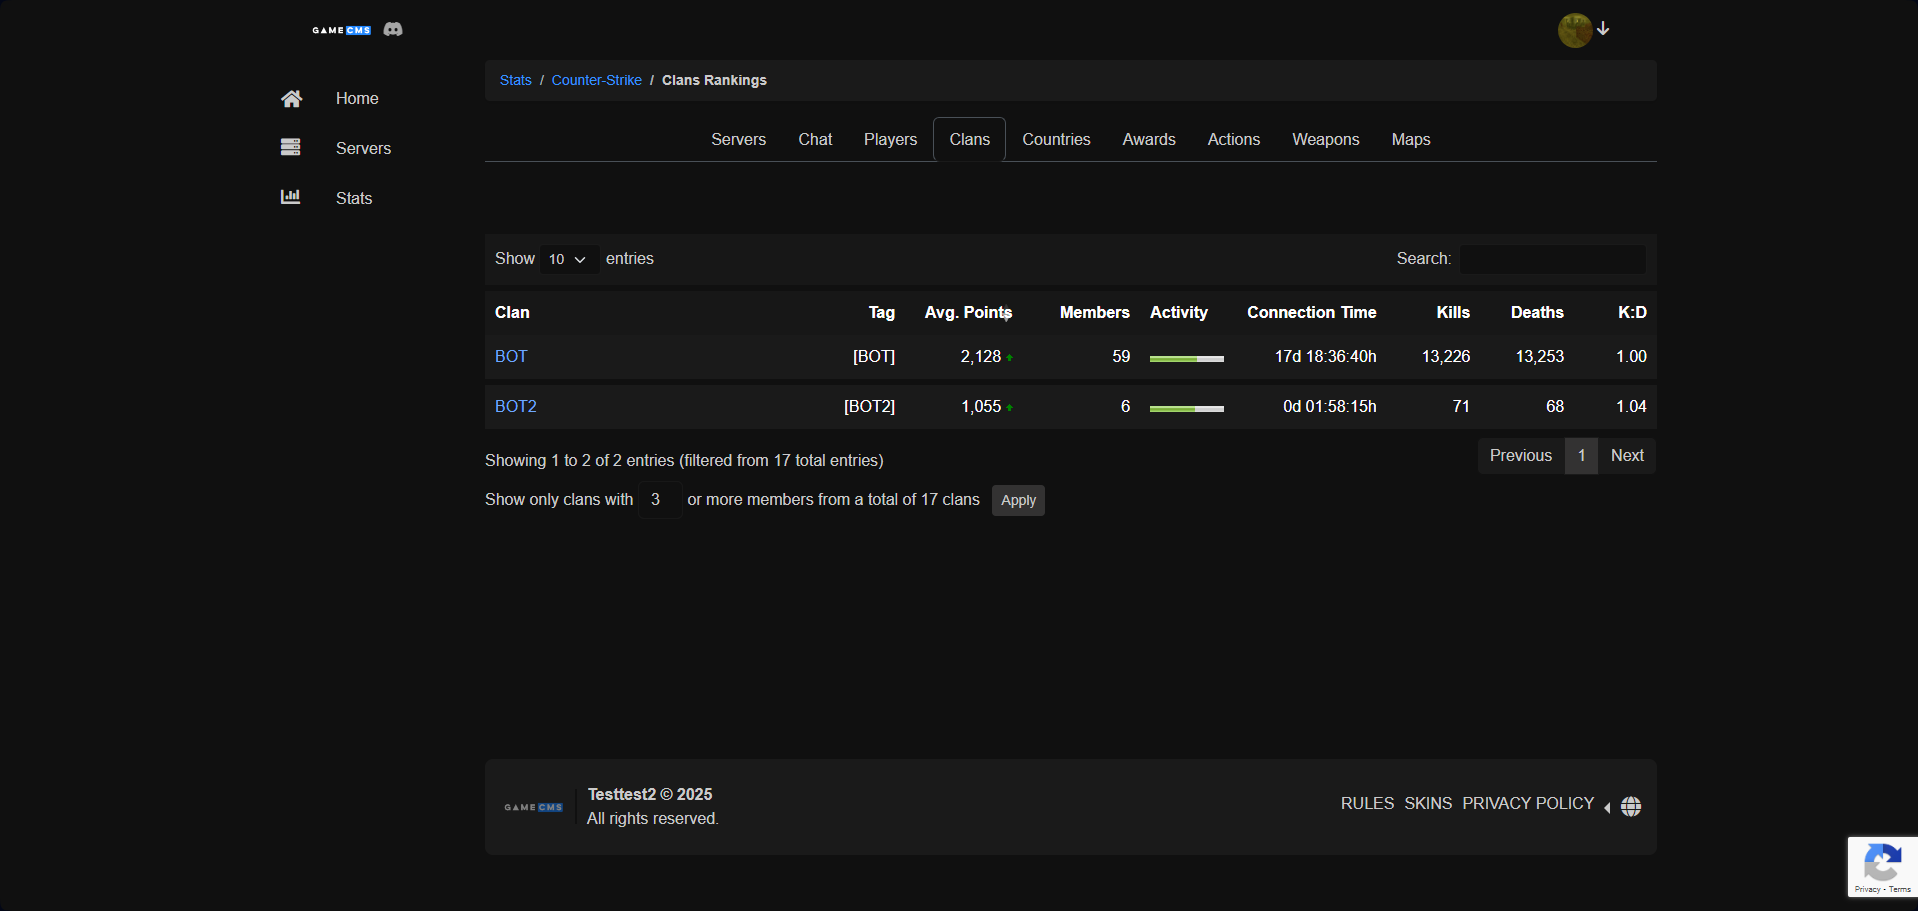The height and width of the screenshot is (911, 1918).
Task: Switch to the Players tab
Action: pos(890,139)
